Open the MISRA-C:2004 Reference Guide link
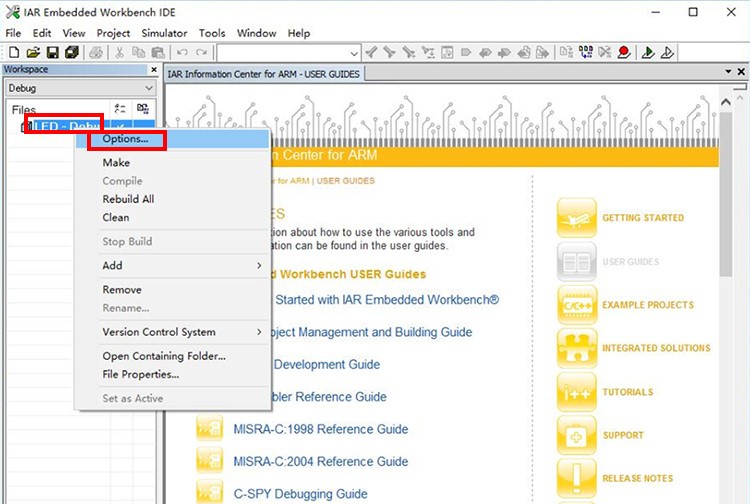 [x=320, y=462]
